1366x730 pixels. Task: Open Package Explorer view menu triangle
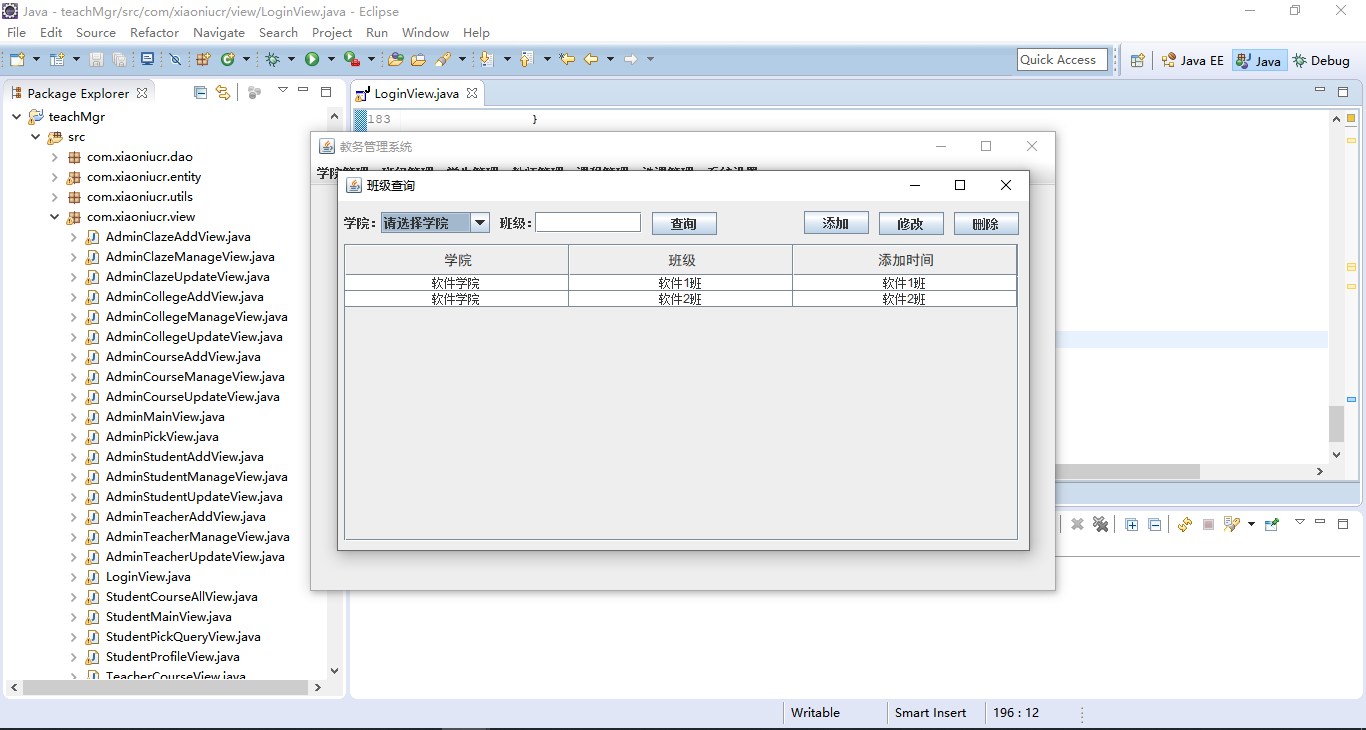pyautogui.click(x=283, y=90)
